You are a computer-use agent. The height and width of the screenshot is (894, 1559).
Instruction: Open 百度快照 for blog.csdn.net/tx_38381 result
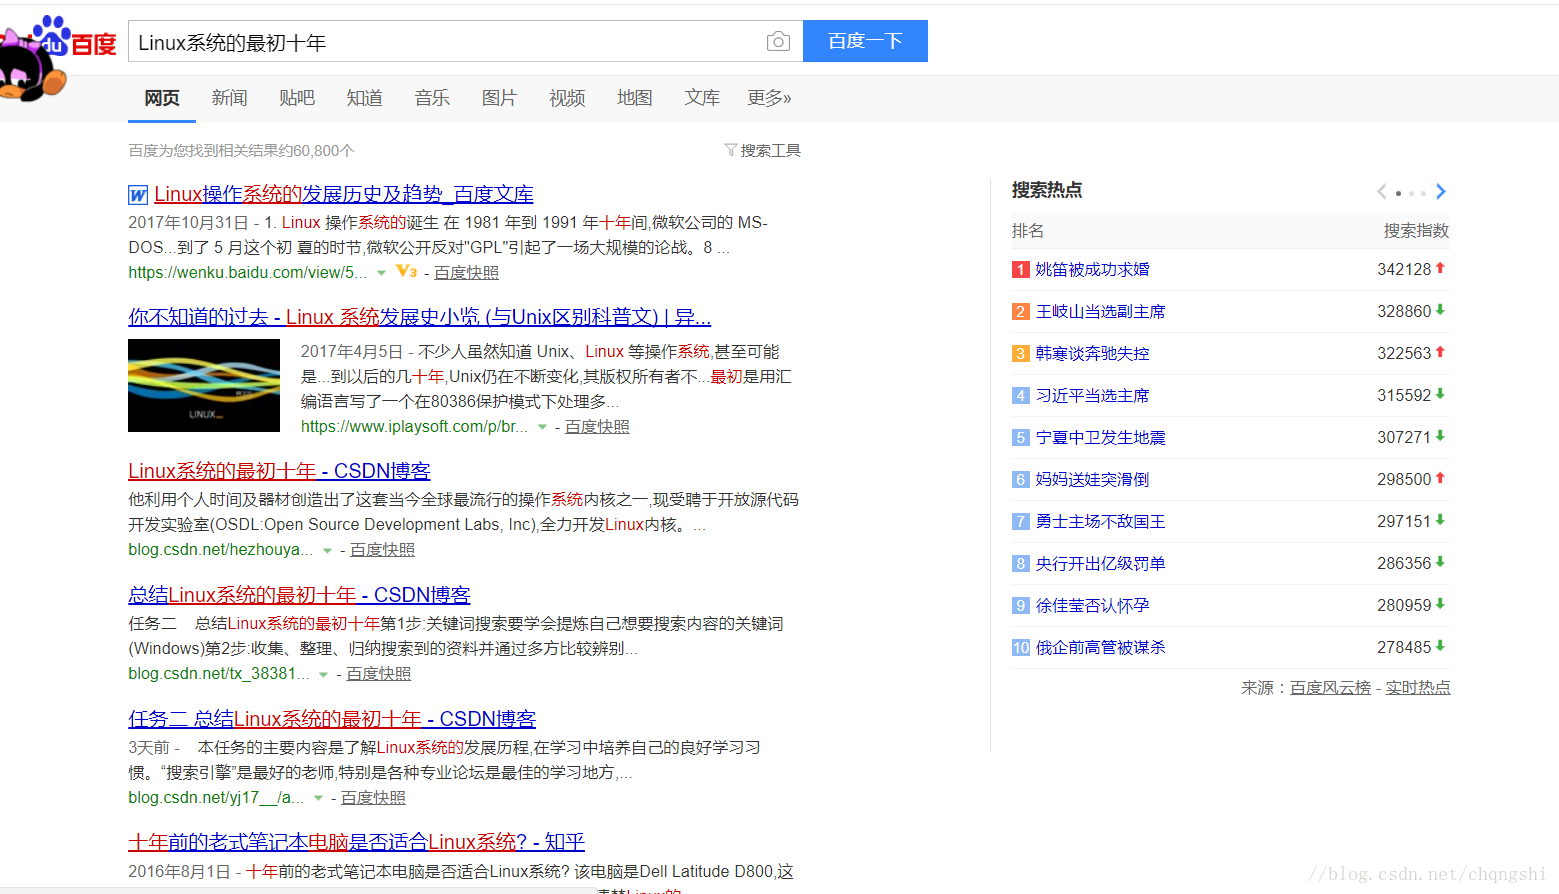click(x=378, y=673)
